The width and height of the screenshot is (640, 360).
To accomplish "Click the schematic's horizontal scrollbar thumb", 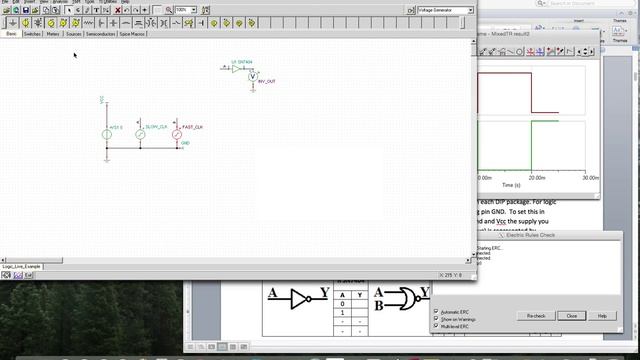I will click(x=34, y=260).
